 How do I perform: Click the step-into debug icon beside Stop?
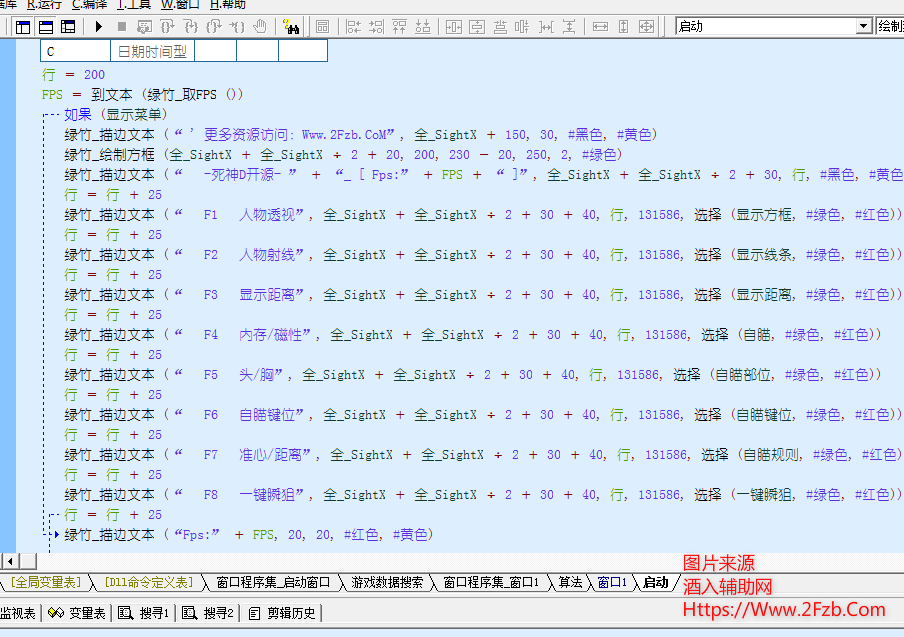(x=145, y=26)
